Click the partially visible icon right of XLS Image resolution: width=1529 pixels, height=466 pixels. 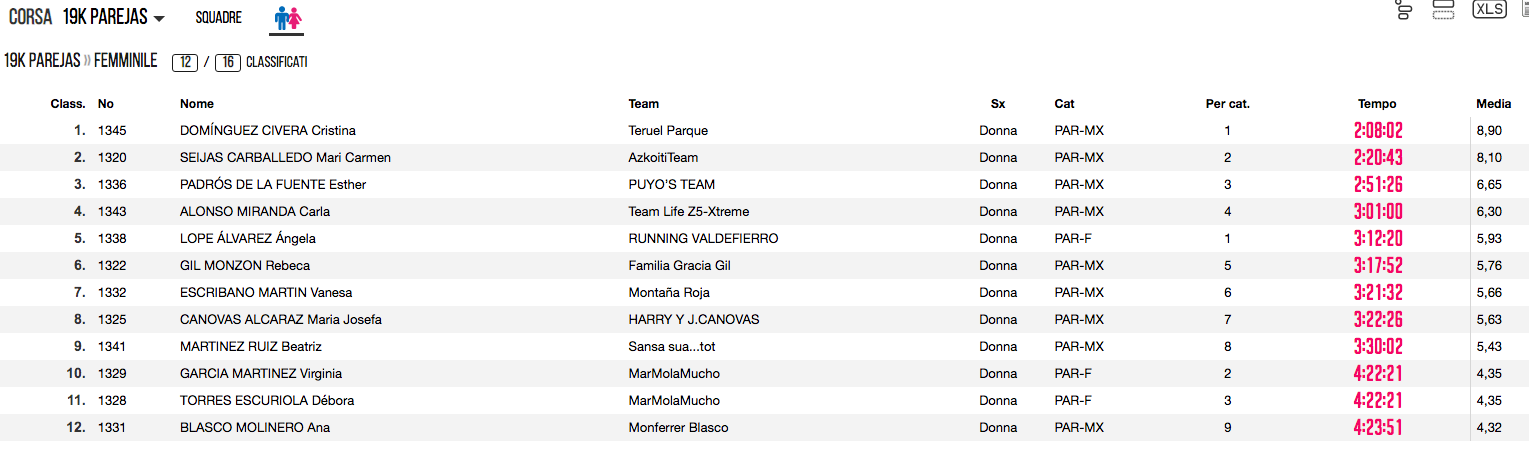(1524, 9)
